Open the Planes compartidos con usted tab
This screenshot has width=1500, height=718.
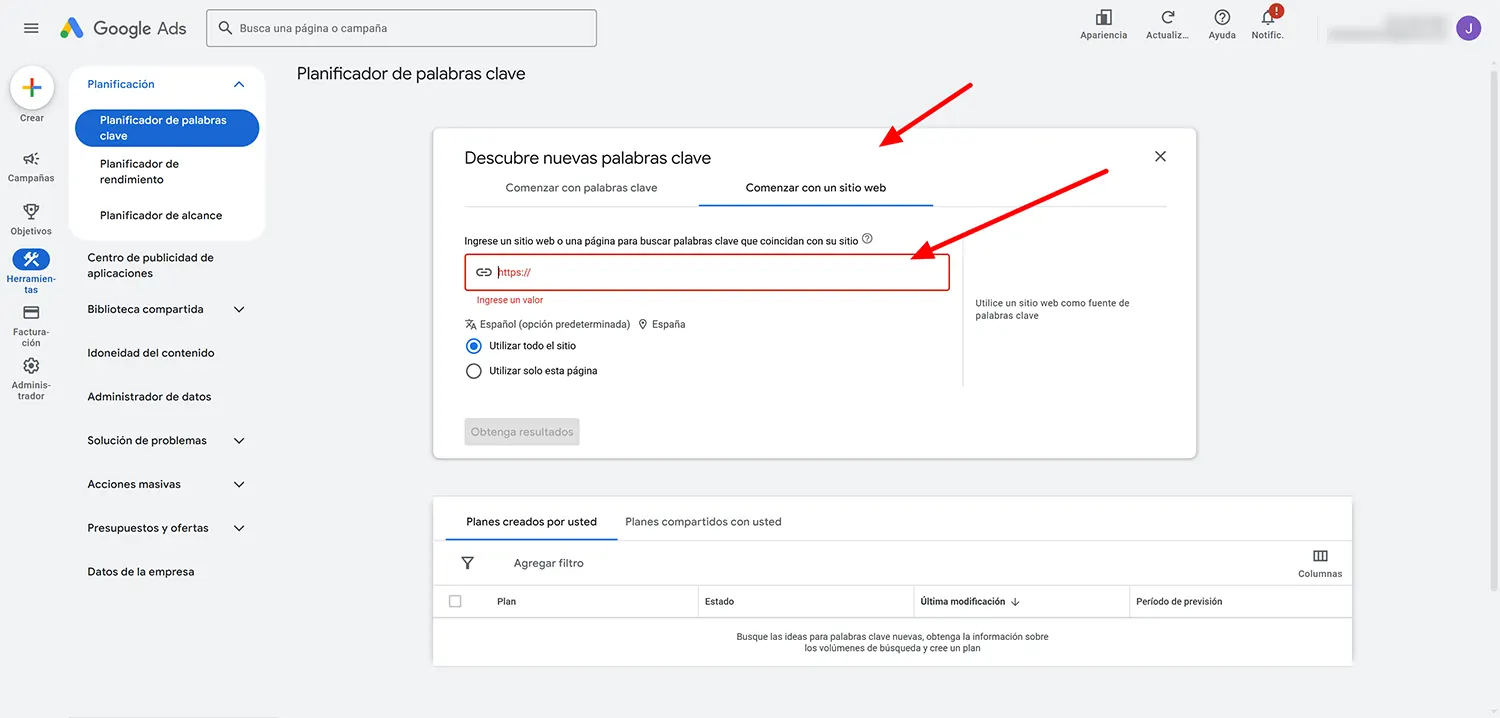click(703, 521)
